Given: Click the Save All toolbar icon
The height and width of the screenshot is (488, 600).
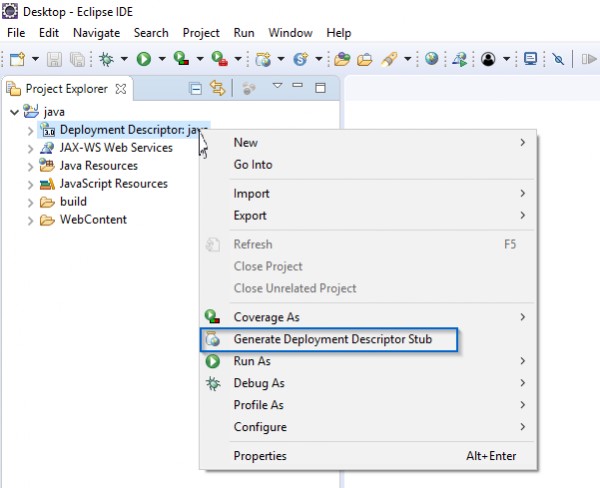Looking at the screenshot, I should click(x=74, y=59).
